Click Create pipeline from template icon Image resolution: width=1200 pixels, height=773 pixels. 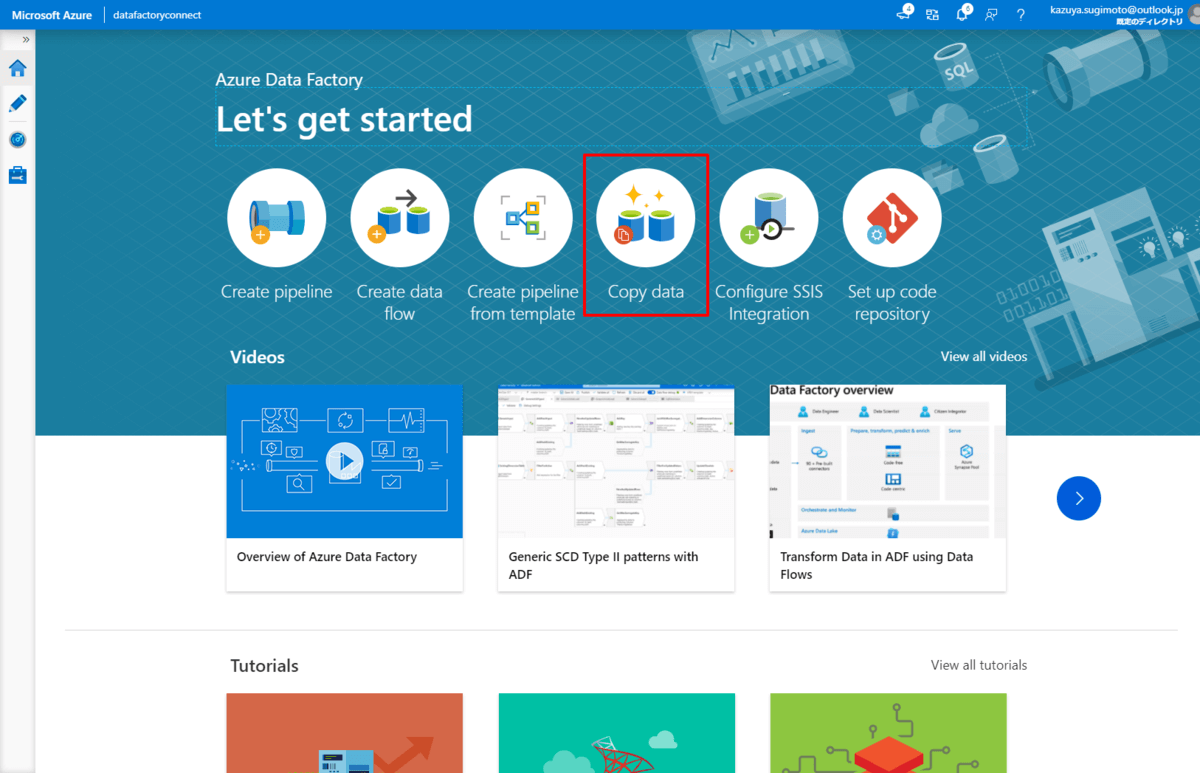[523, 218]
